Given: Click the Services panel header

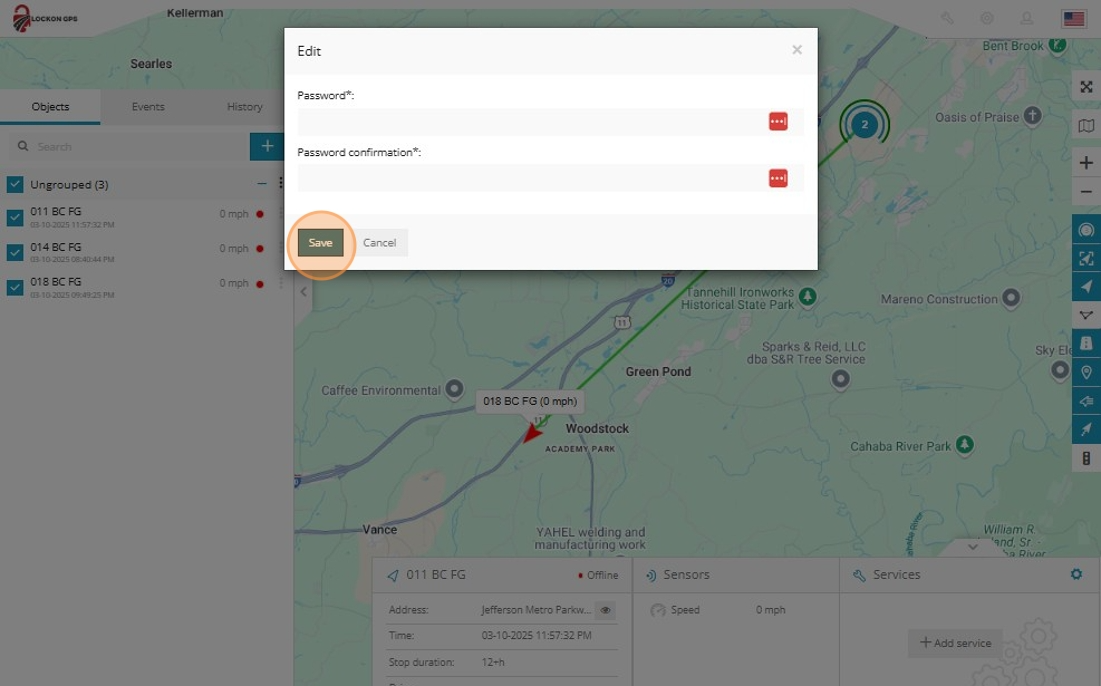Looking at the screenshot, I should (x=970, y=575).
